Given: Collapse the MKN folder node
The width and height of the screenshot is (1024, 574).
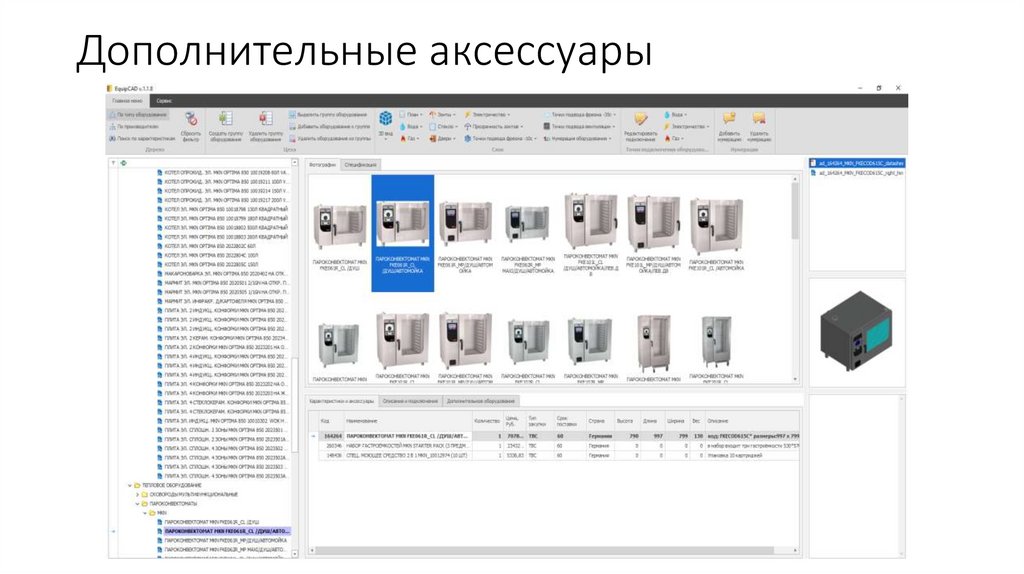Looking at the screenshot, I should click(x=145, y=513).
